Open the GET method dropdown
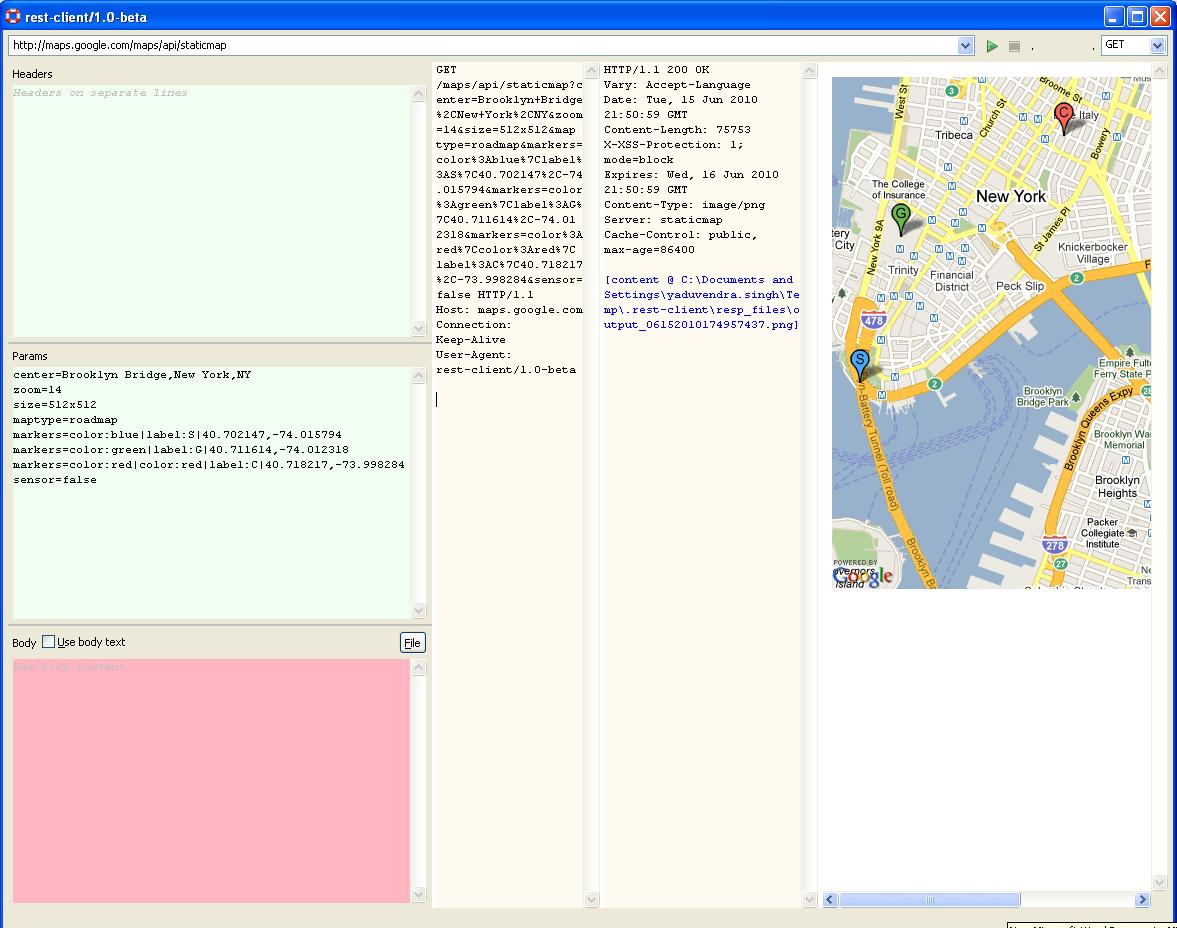This screenshot has width=1177, height=928. pos(1133,45)
